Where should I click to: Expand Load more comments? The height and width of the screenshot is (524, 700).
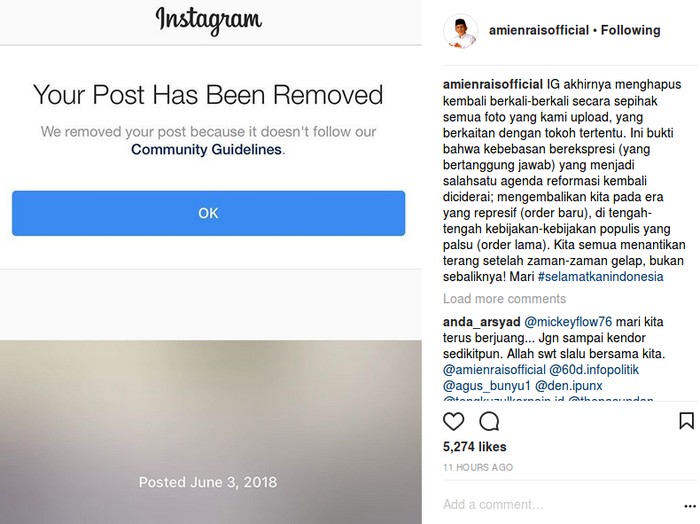coord(504,299)
